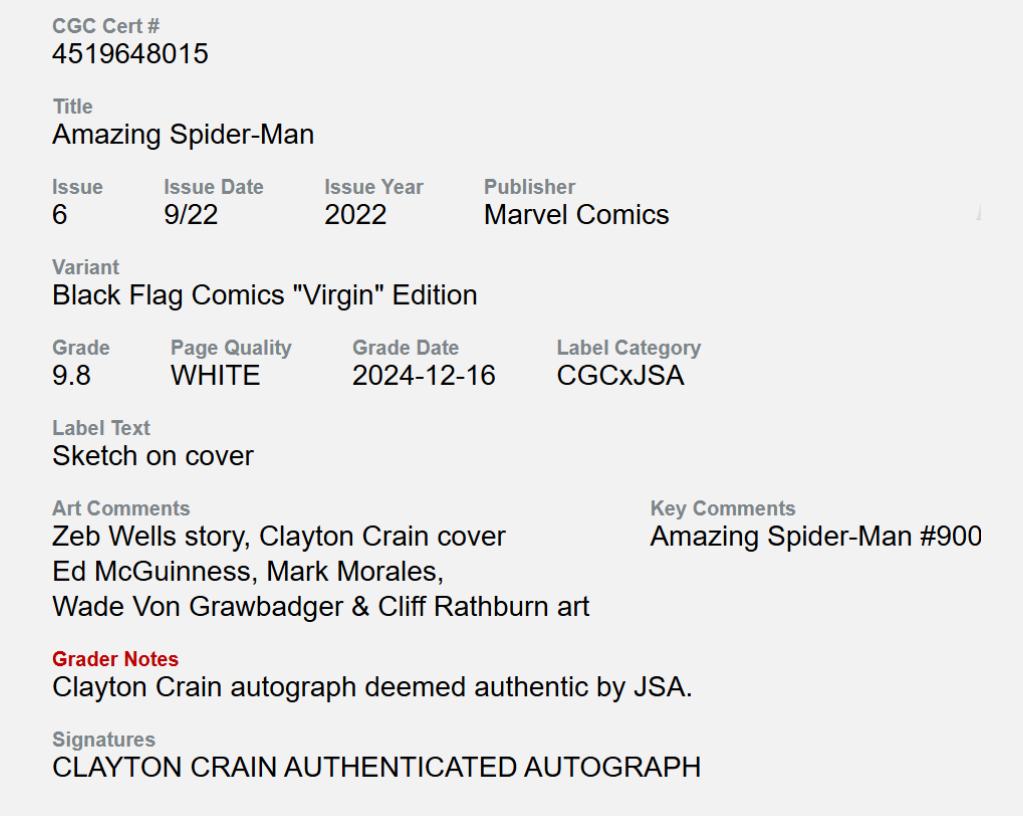
Task: Select the title Amazing Spider-Man
Action: pos(183,135)
